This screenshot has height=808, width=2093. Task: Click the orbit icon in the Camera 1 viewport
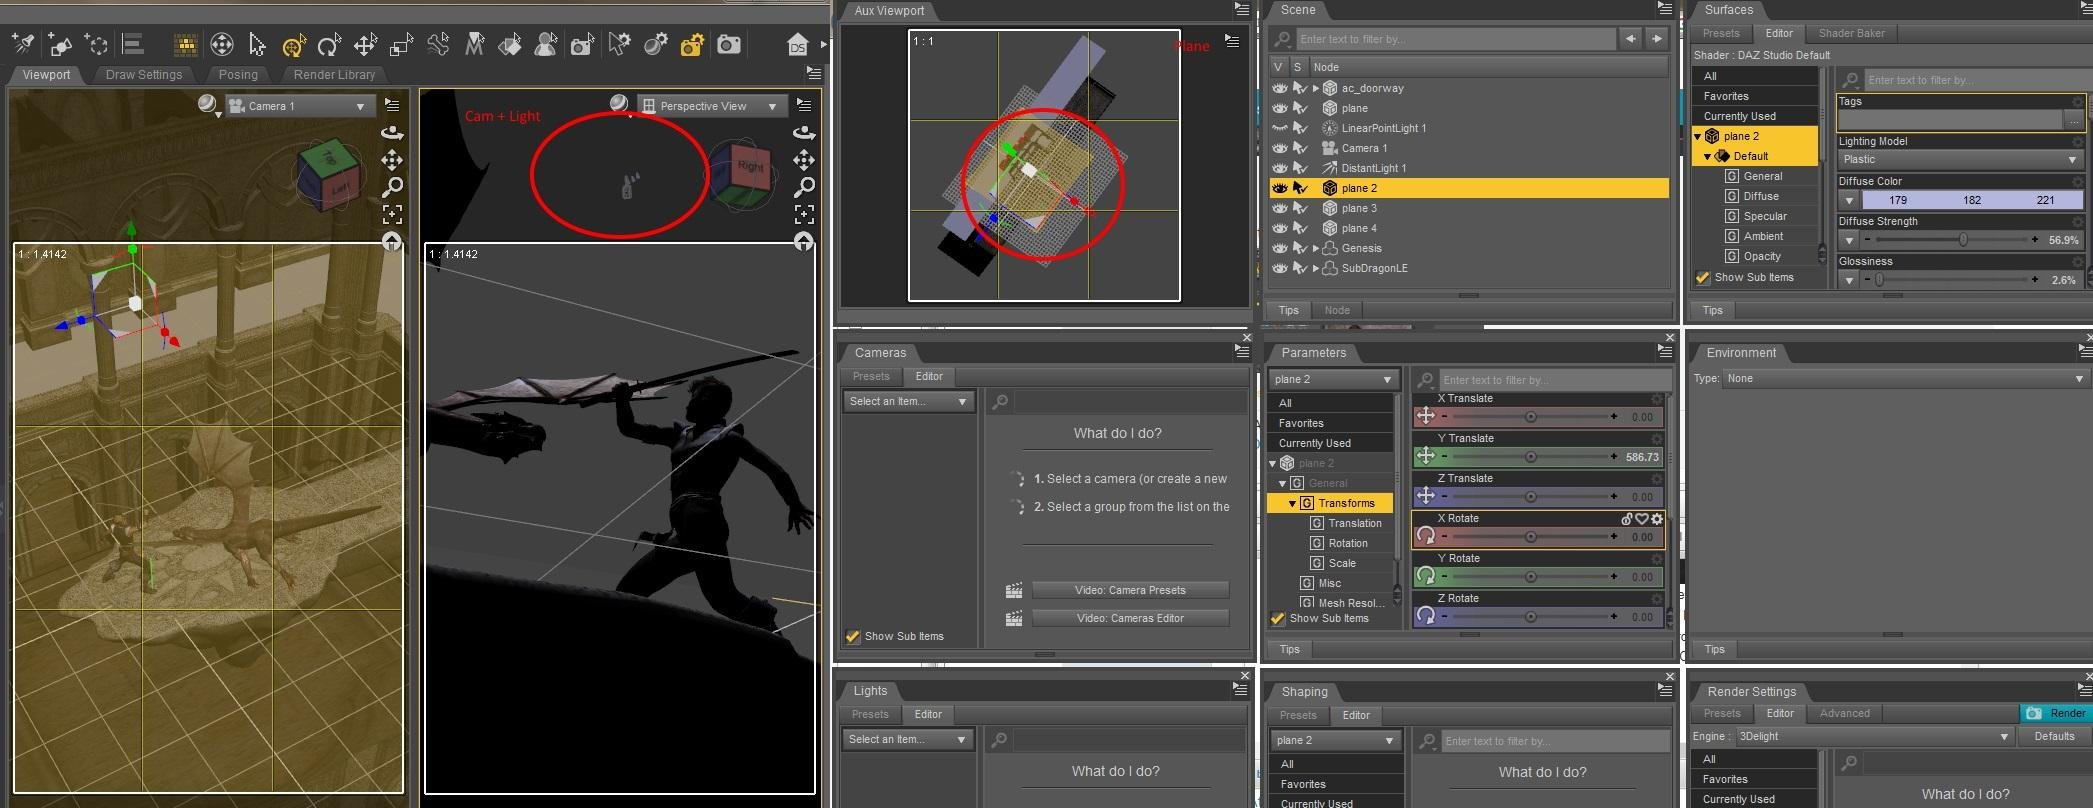click(392, 133)
